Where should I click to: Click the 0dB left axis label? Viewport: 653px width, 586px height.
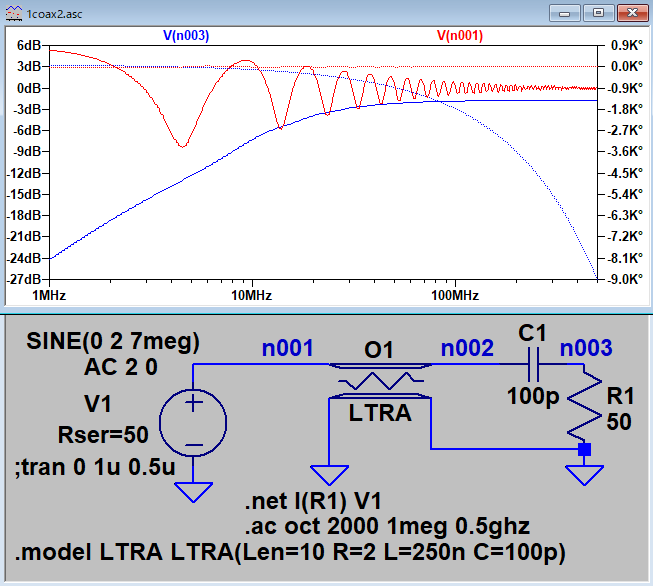pyautogui.click(x=29, y=88)
